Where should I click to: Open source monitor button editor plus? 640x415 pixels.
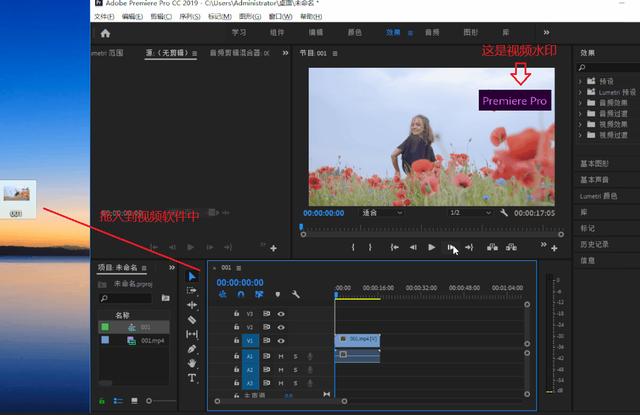click(273, 248)
